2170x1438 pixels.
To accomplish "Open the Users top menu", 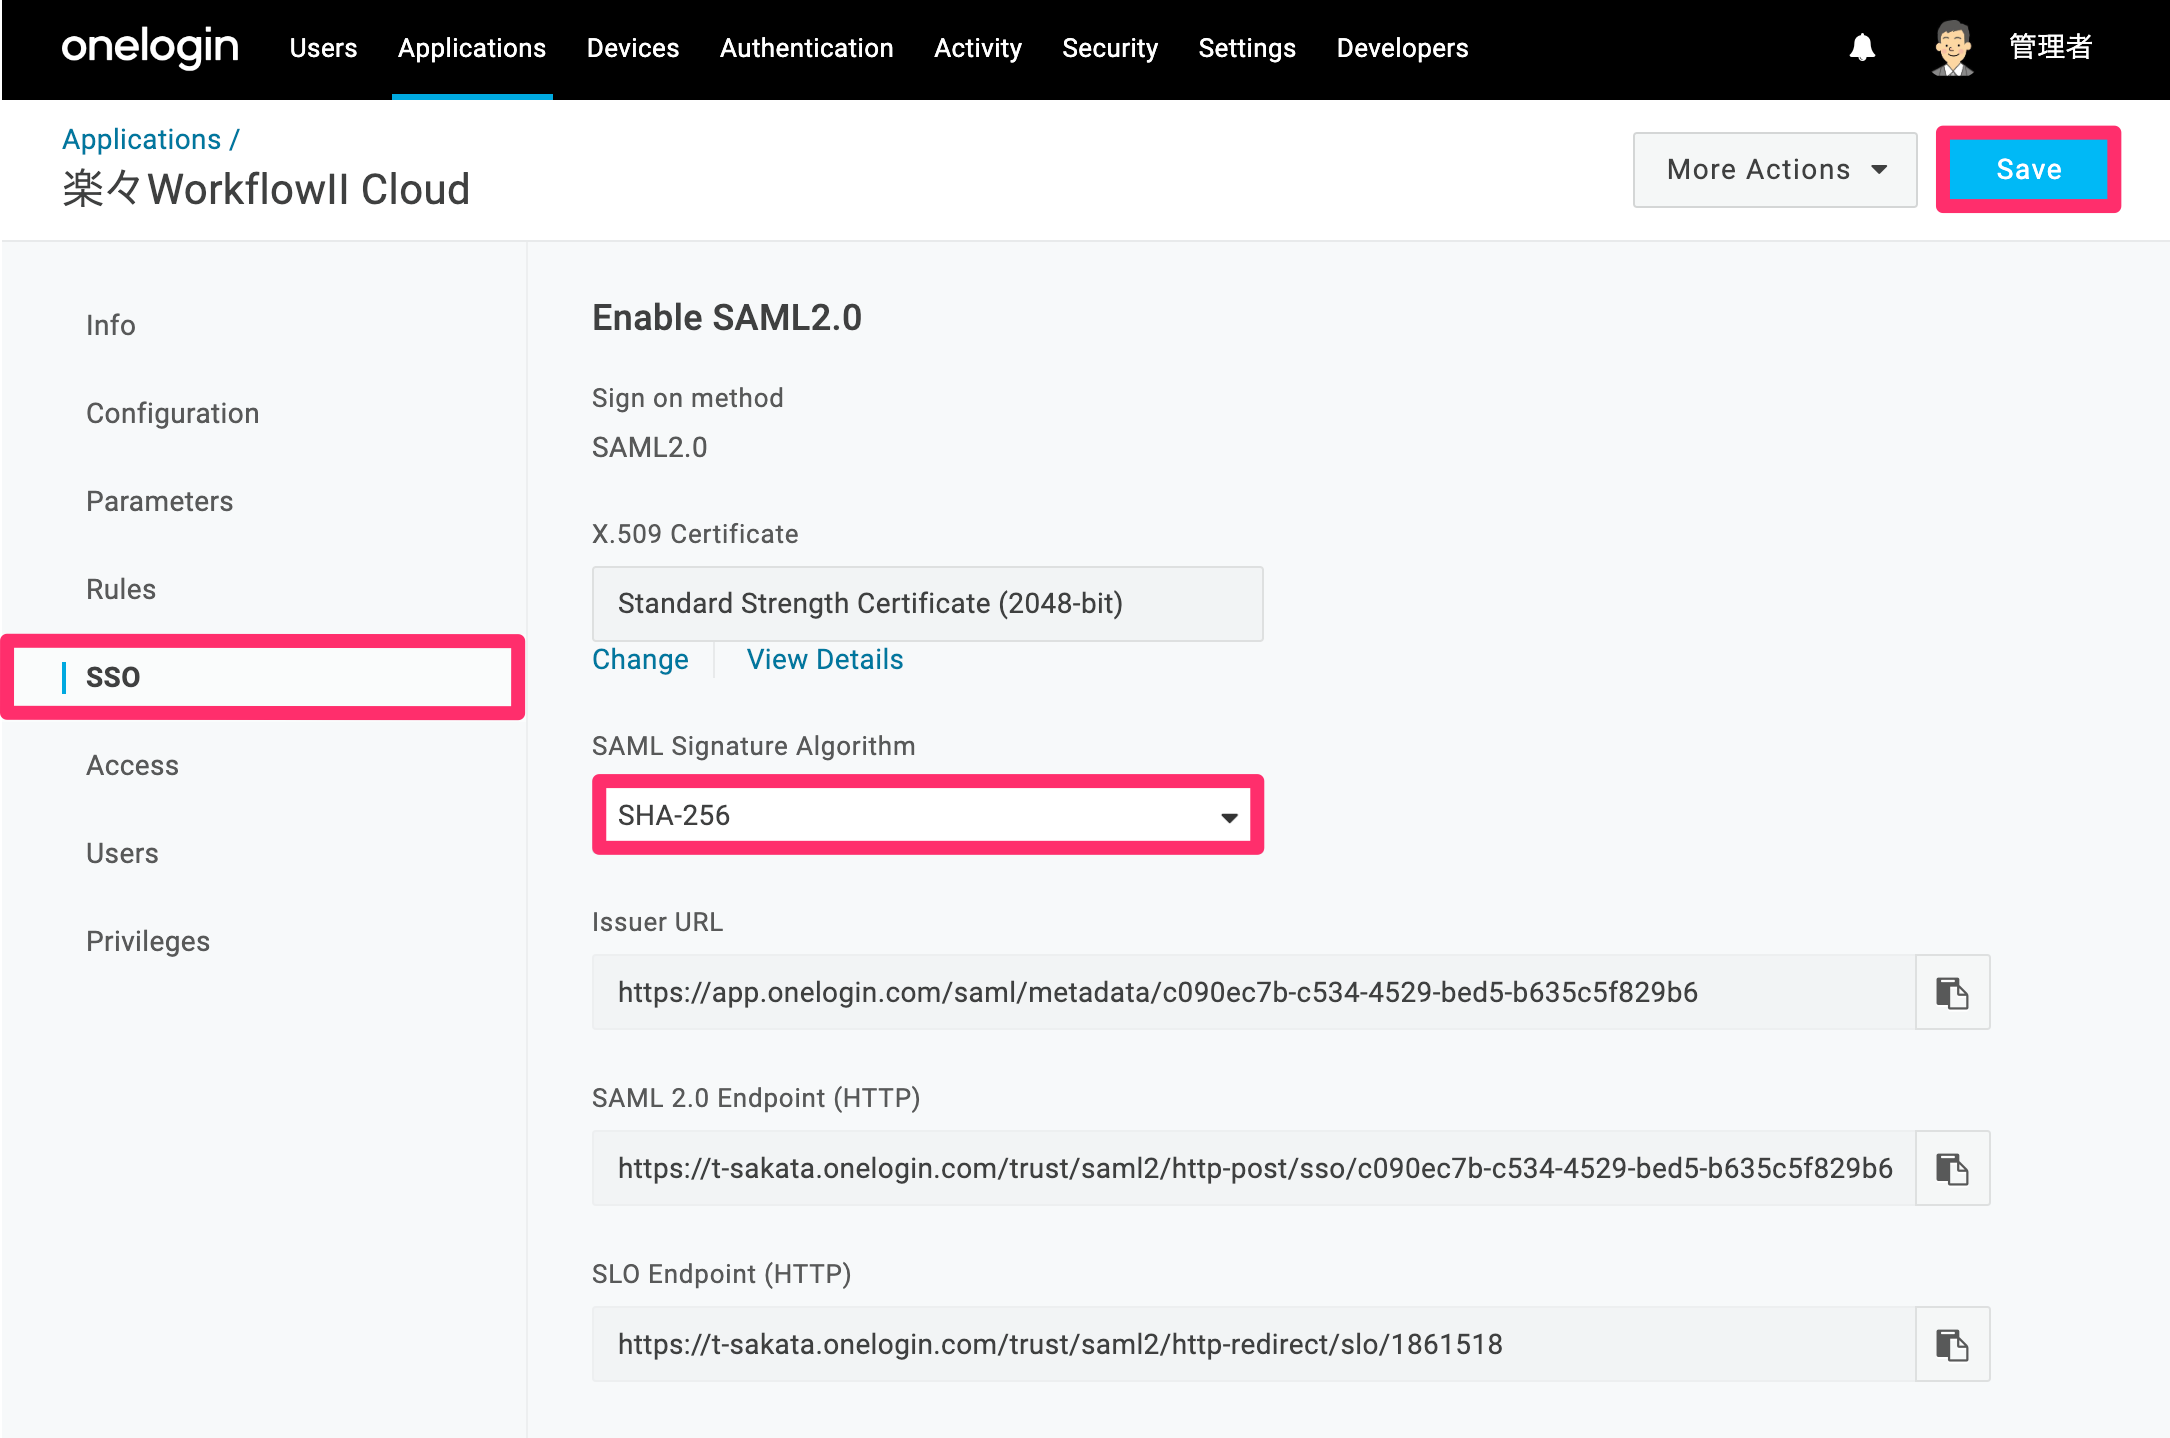I will 323,48.
